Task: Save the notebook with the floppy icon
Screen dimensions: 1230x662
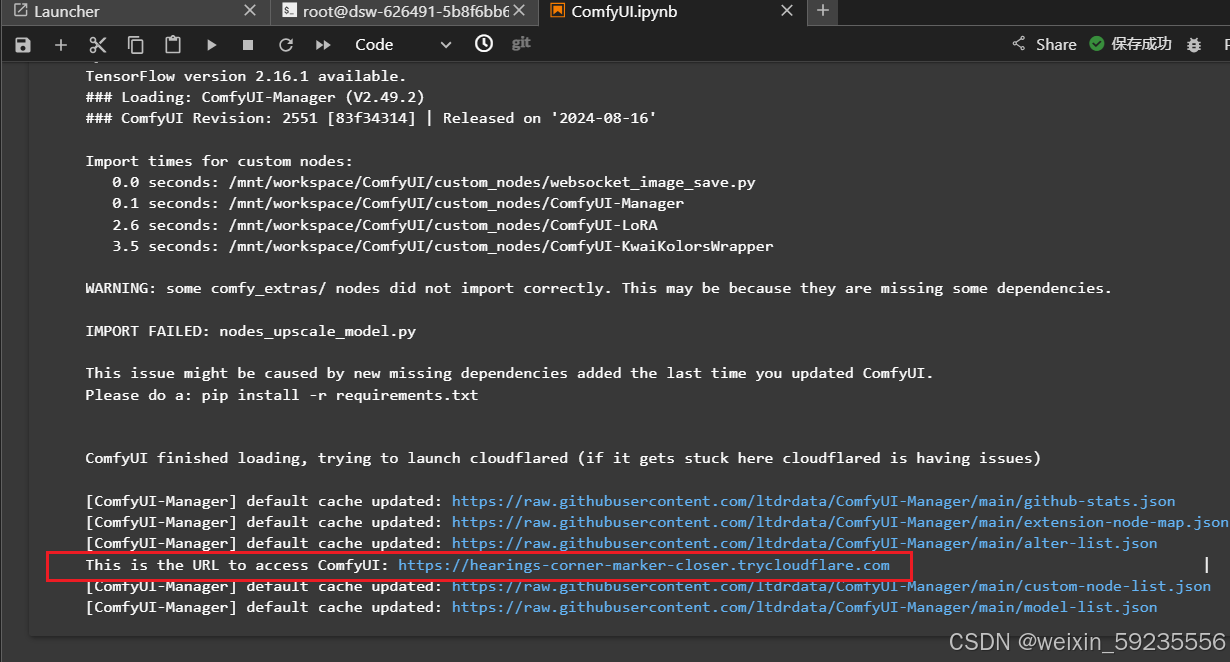Action: [22, 45]
